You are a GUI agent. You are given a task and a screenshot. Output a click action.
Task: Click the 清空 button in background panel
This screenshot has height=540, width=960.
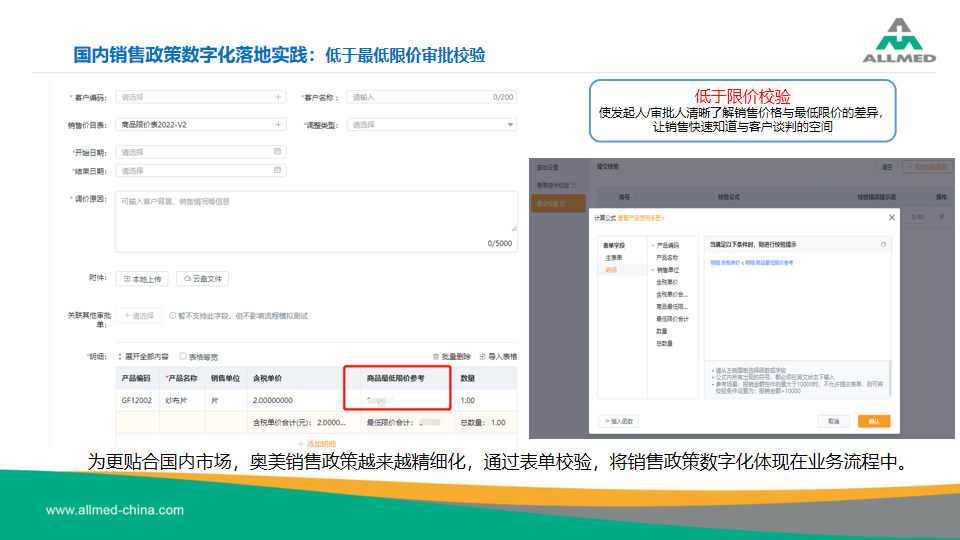coord(887,167)
